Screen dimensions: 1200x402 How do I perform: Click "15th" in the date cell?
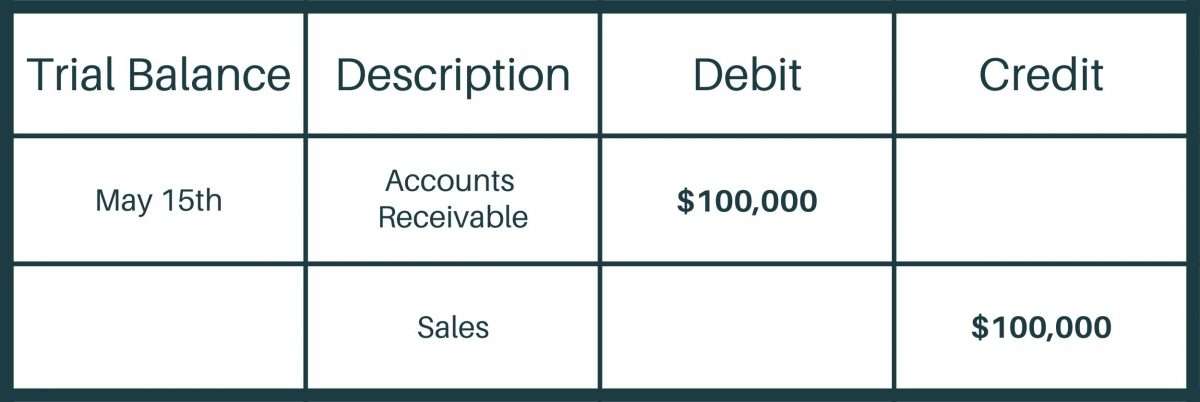tap(191, 201)
